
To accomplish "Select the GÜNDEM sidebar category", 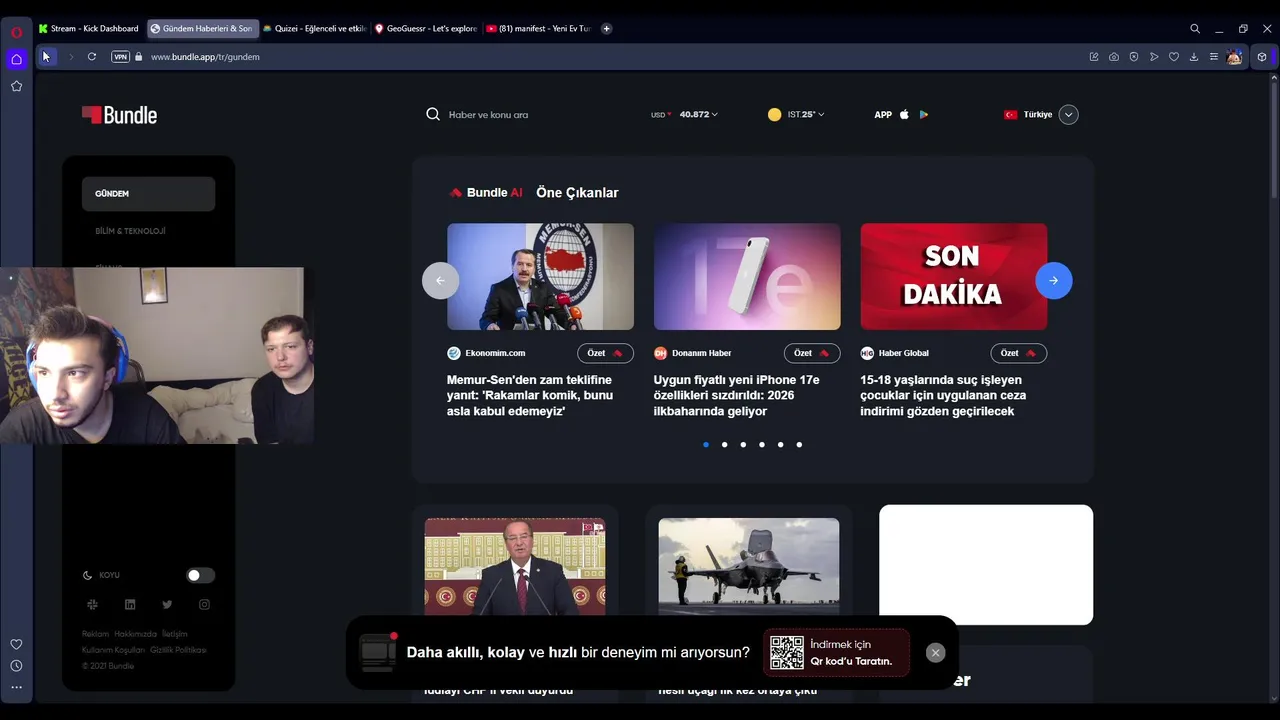I will pyautogui.click(x=148, y=194).
